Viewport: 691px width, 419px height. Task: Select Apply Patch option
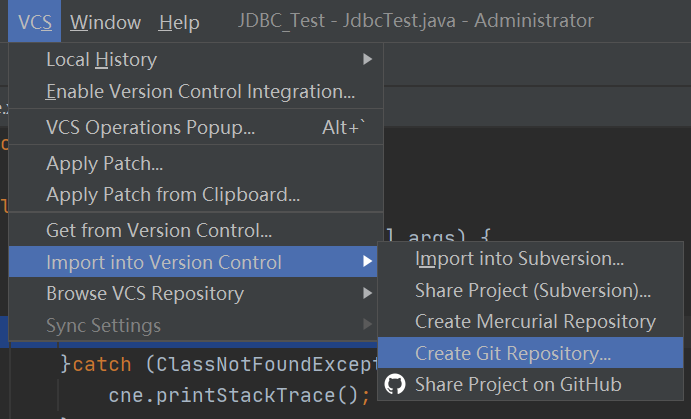(x=196, y=163)
